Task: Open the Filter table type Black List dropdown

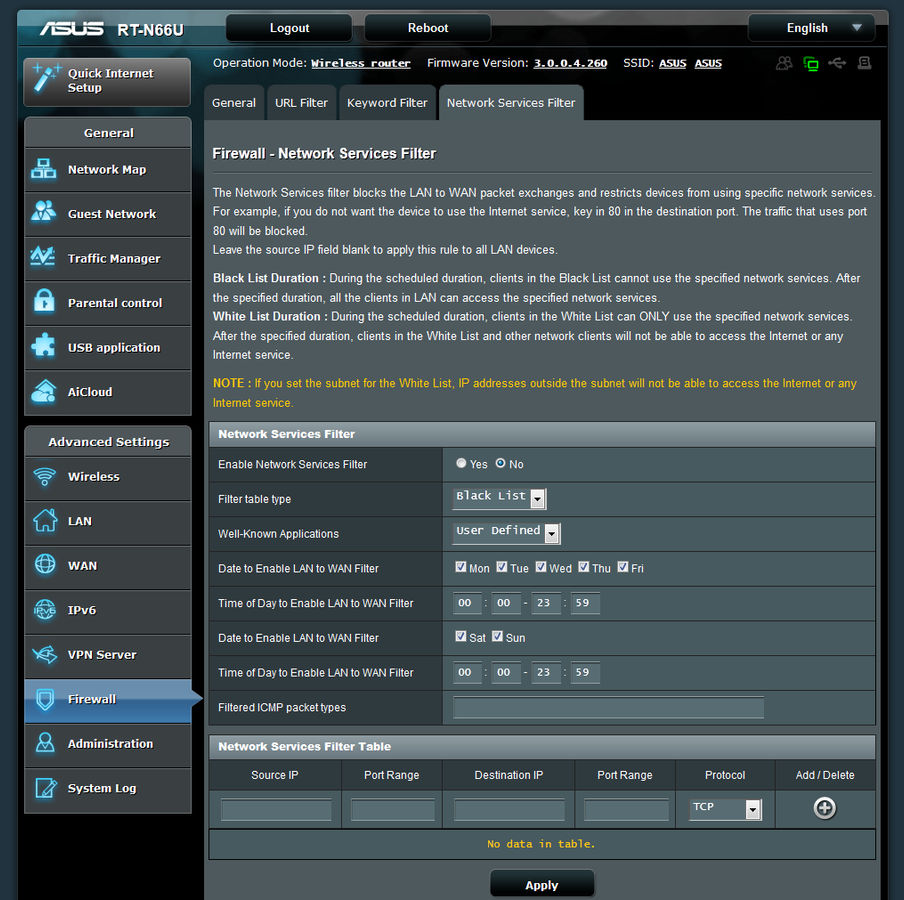Action: pyautogui.click(x=499, y=498)
